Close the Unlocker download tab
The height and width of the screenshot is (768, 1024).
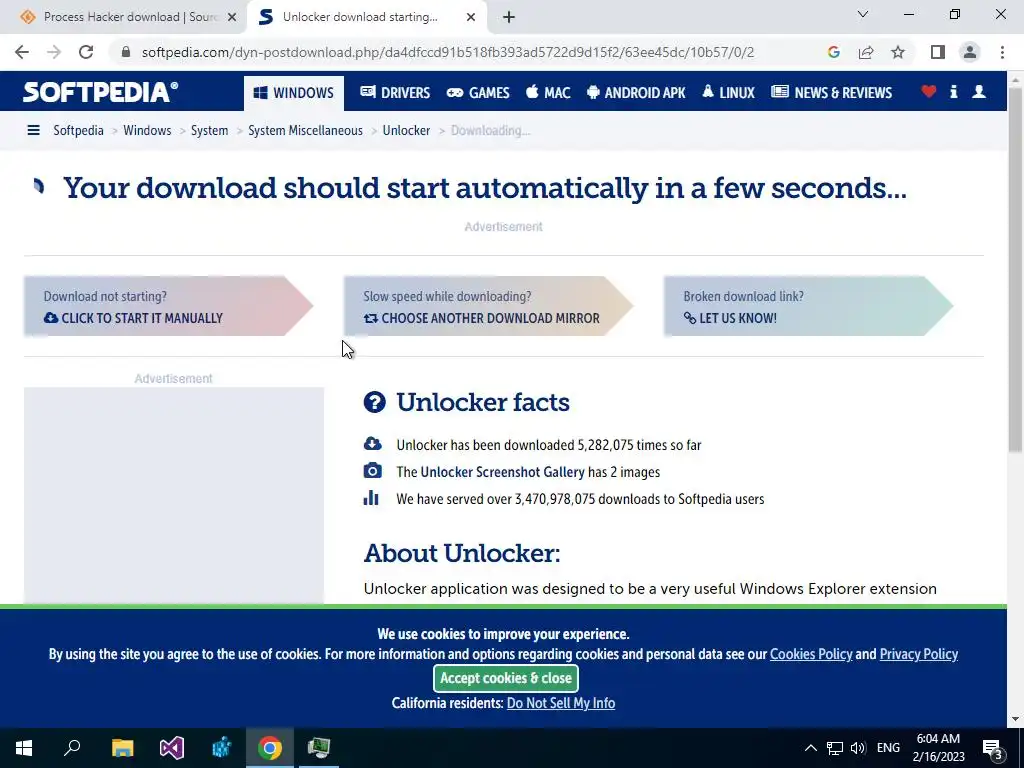click(471, 17)
